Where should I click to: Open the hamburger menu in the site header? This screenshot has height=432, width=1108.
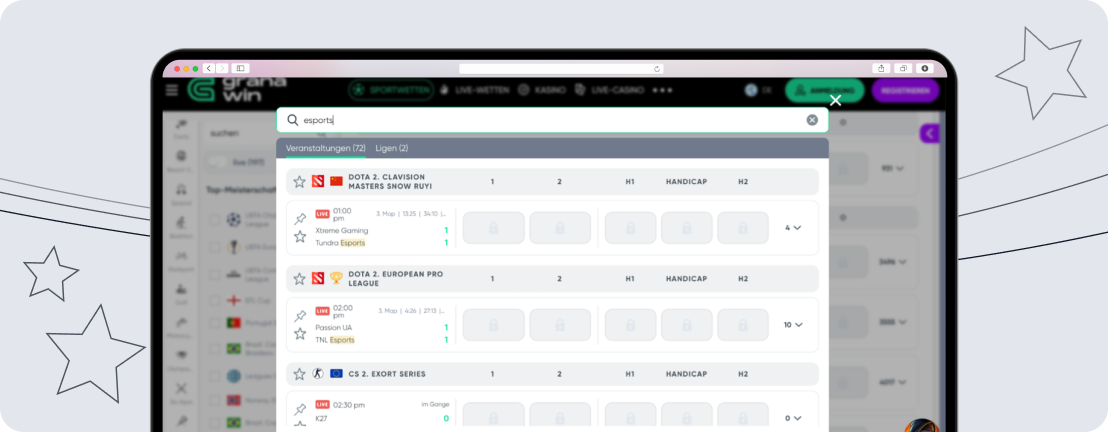172,90
